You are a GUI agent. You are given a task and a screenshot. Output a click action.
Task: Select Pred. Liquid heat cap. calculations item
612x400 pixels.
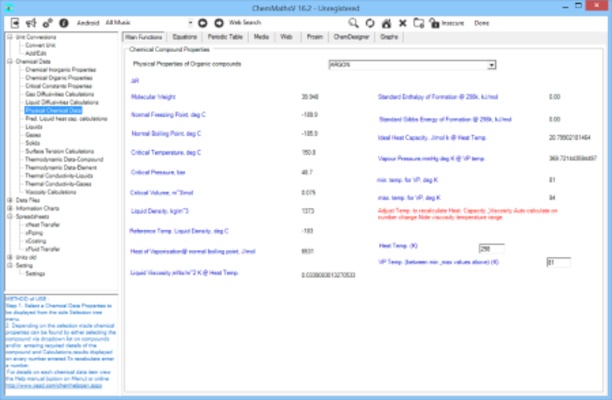(x=66, y=119)
